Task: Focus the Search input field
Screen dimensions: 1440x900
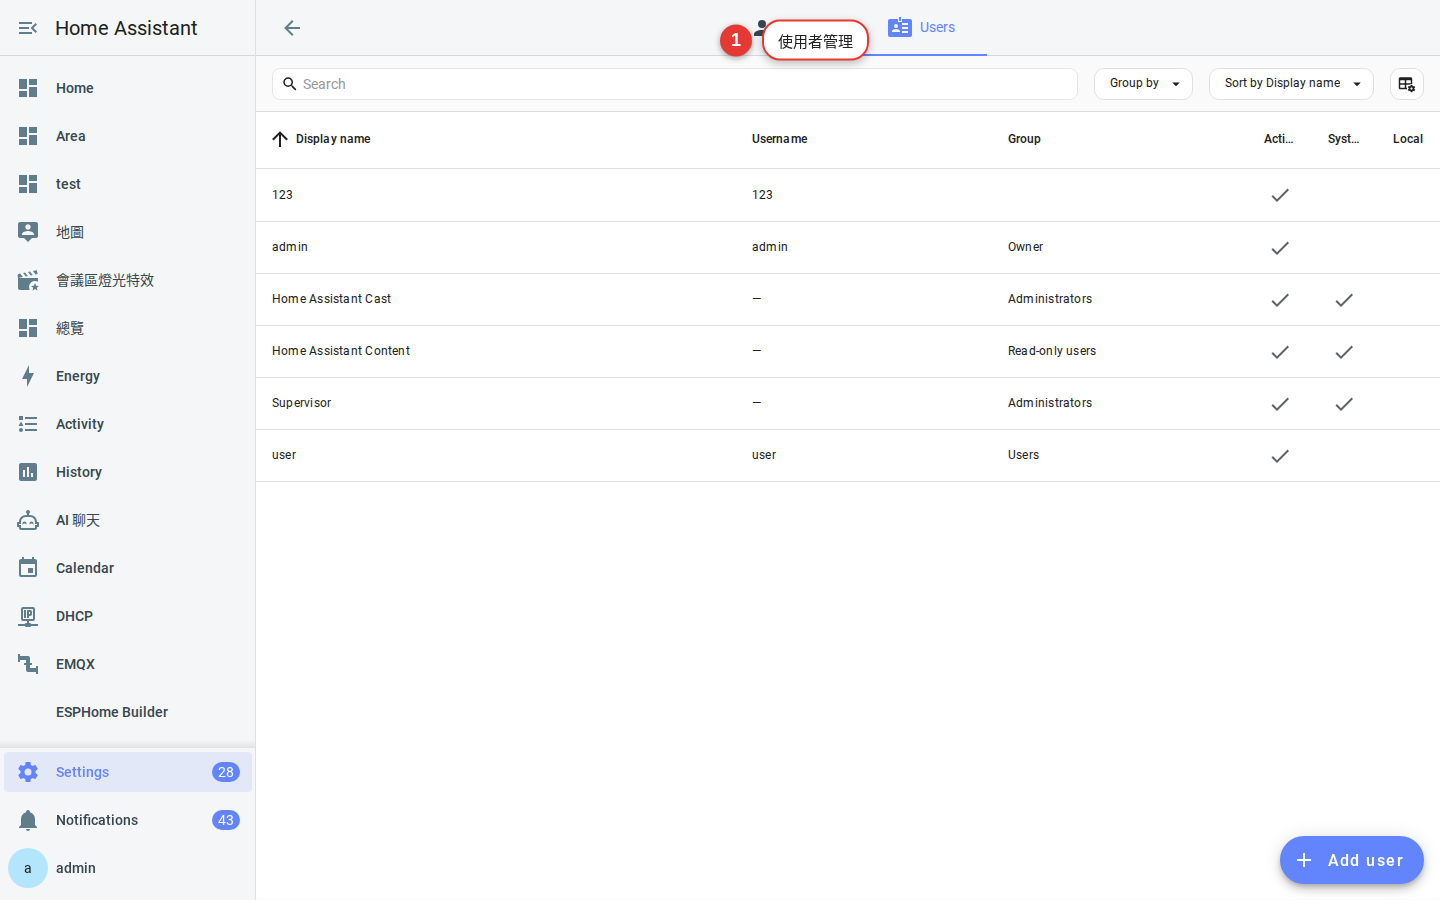Action: [675, 84]
